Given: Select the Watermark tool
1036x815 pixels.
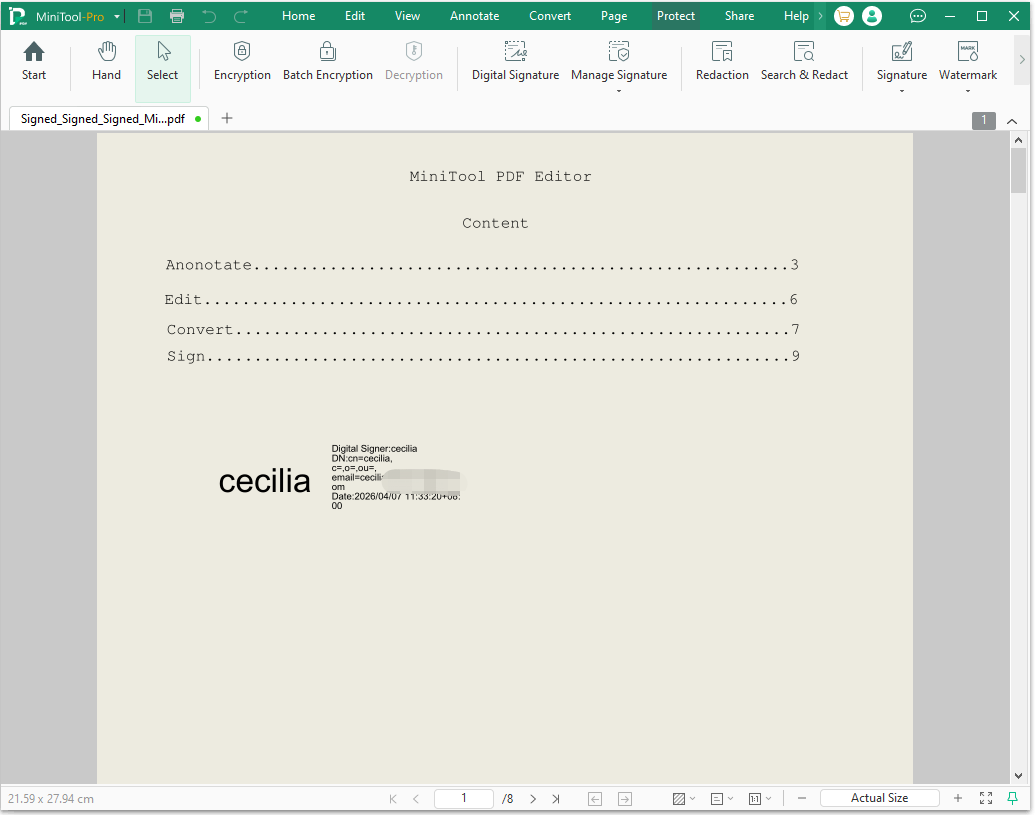Looking at the screenshot, I should [x=967, y=60].
